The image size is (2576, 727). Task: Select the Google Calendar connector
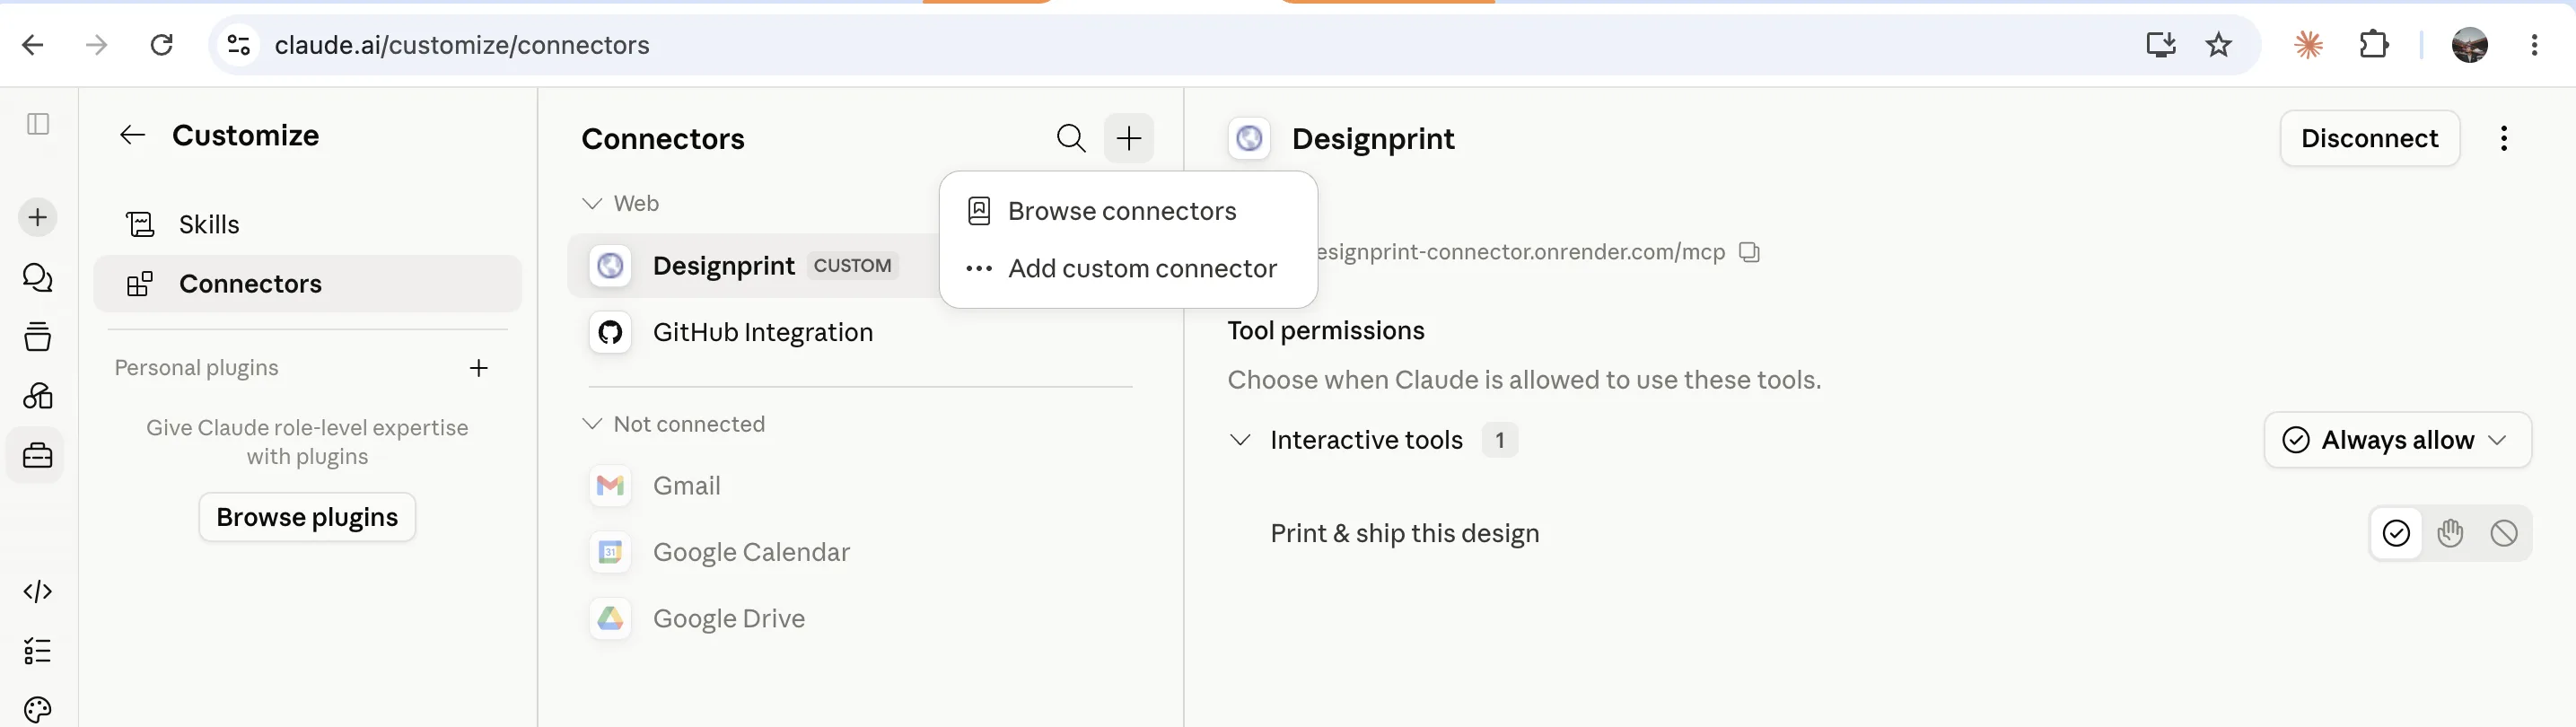tap(860, 552)
